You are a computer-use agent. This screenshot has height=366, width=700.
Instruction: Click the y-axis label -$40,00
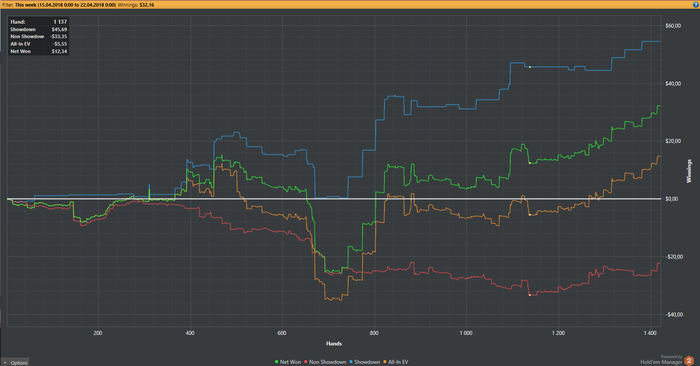(674, 315)
